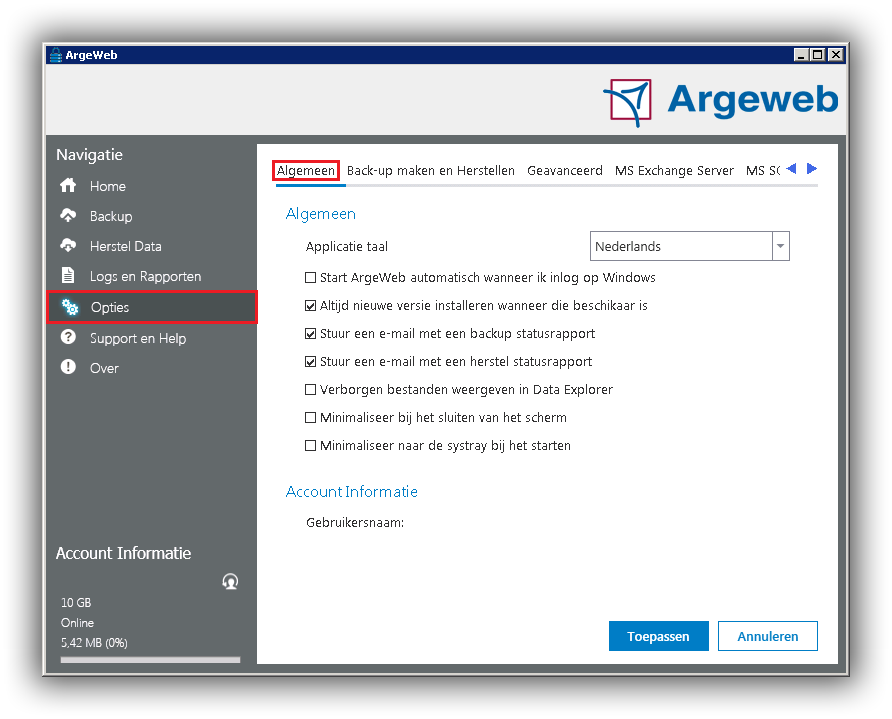The image size is (892, 719).
Task: Click the Gebruikersnaam label
Action: [355, 522]
